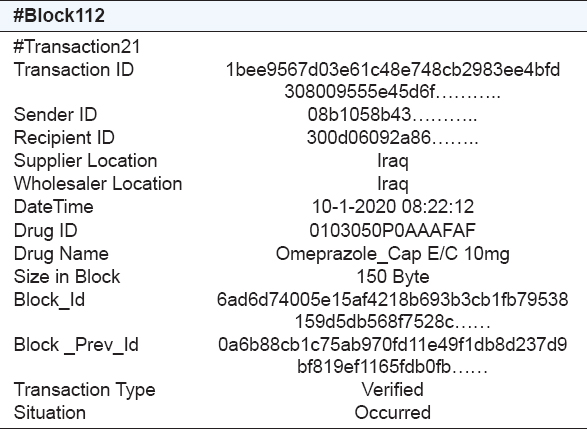Click the Transaction ID field label
The image size is (587, 429).
(74, 70)
